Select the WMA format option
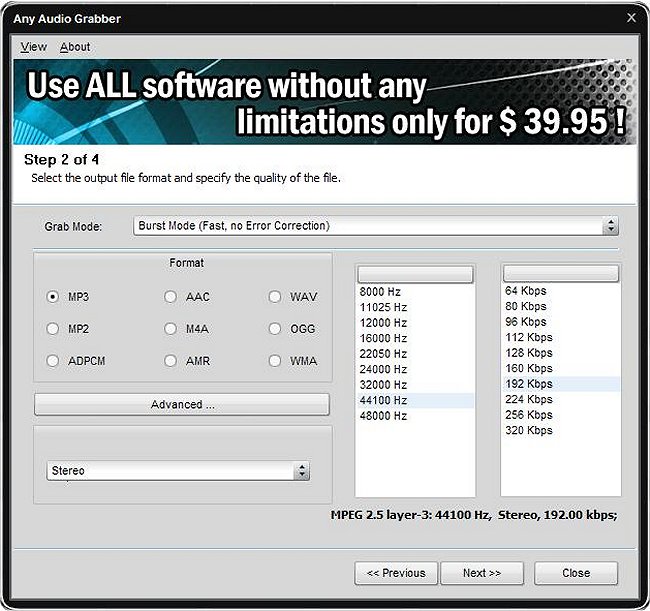Image resolution: width=650 pixels, height=611 pixels. [x=274, y=361]
